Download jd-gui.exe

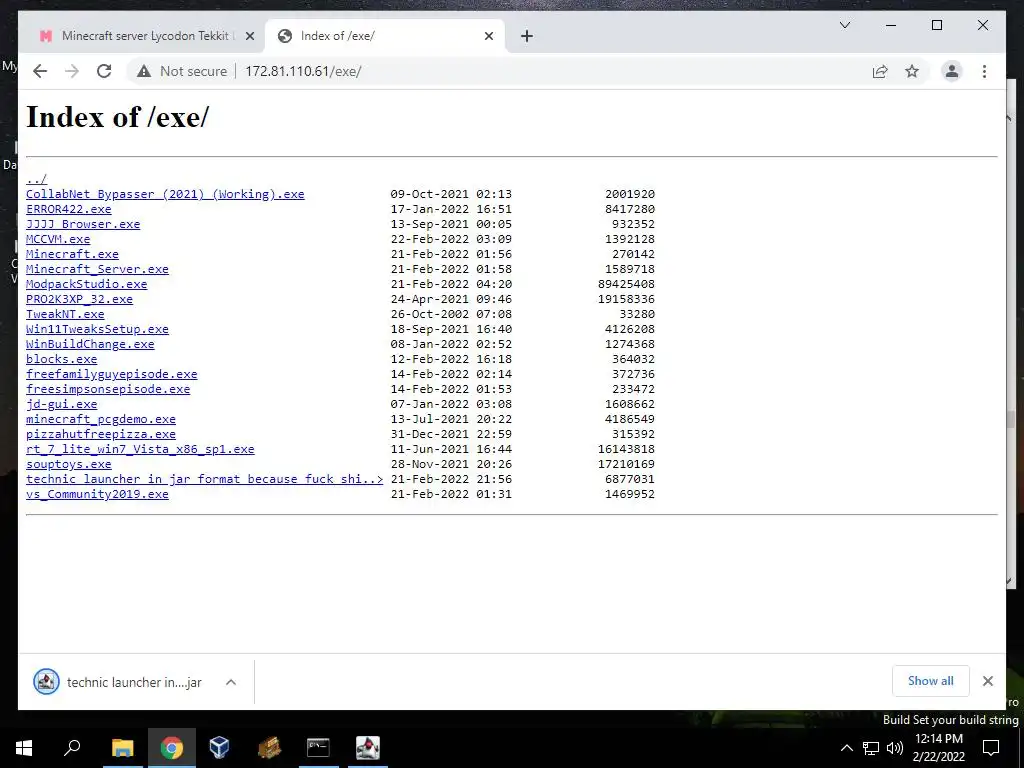pos(61,404)
